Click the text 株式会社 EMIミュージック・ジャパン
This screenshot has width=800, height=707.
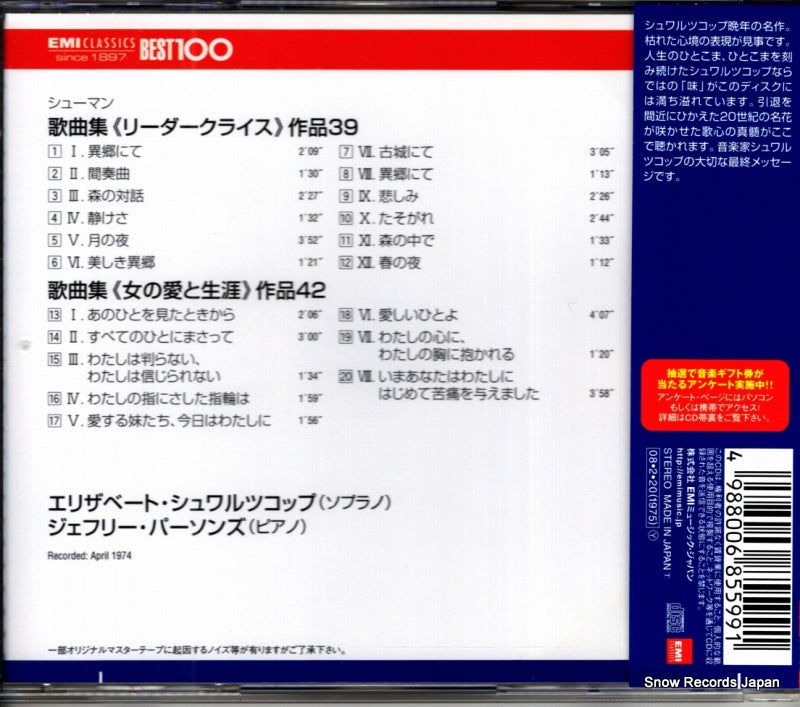click(690, 514)
